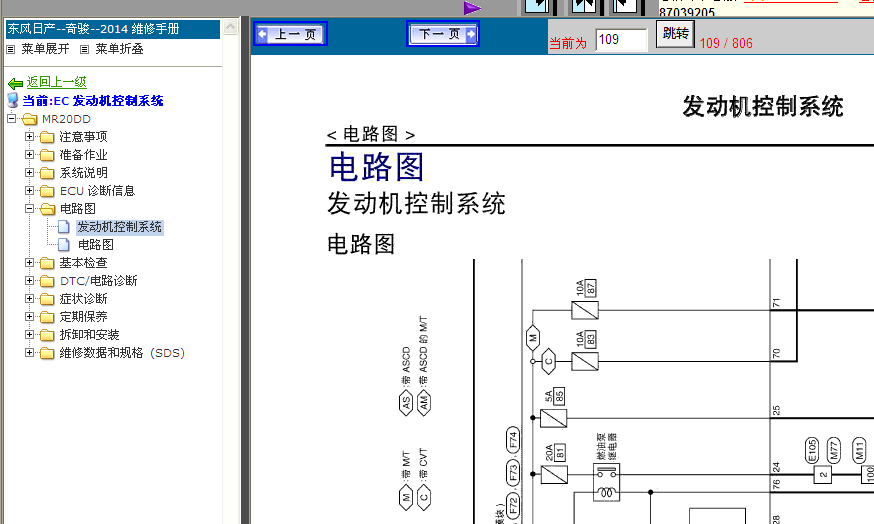Click the 拆卸和安装 folder icon

click(x=47, y=335)
